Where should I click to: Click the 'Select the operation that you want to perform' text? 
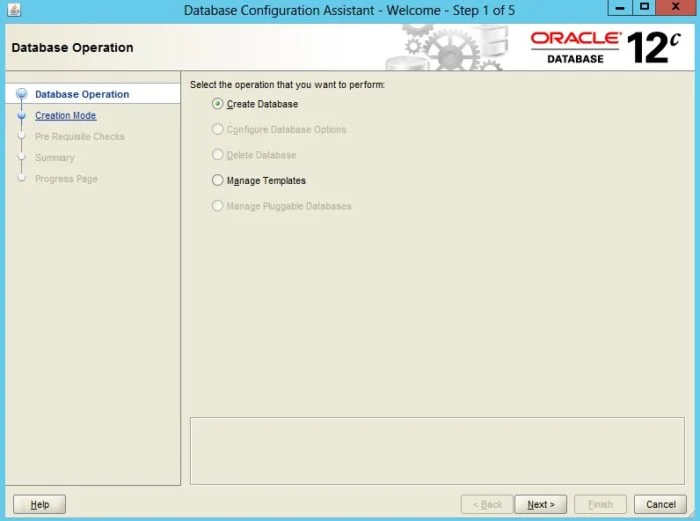pos(288,85)
